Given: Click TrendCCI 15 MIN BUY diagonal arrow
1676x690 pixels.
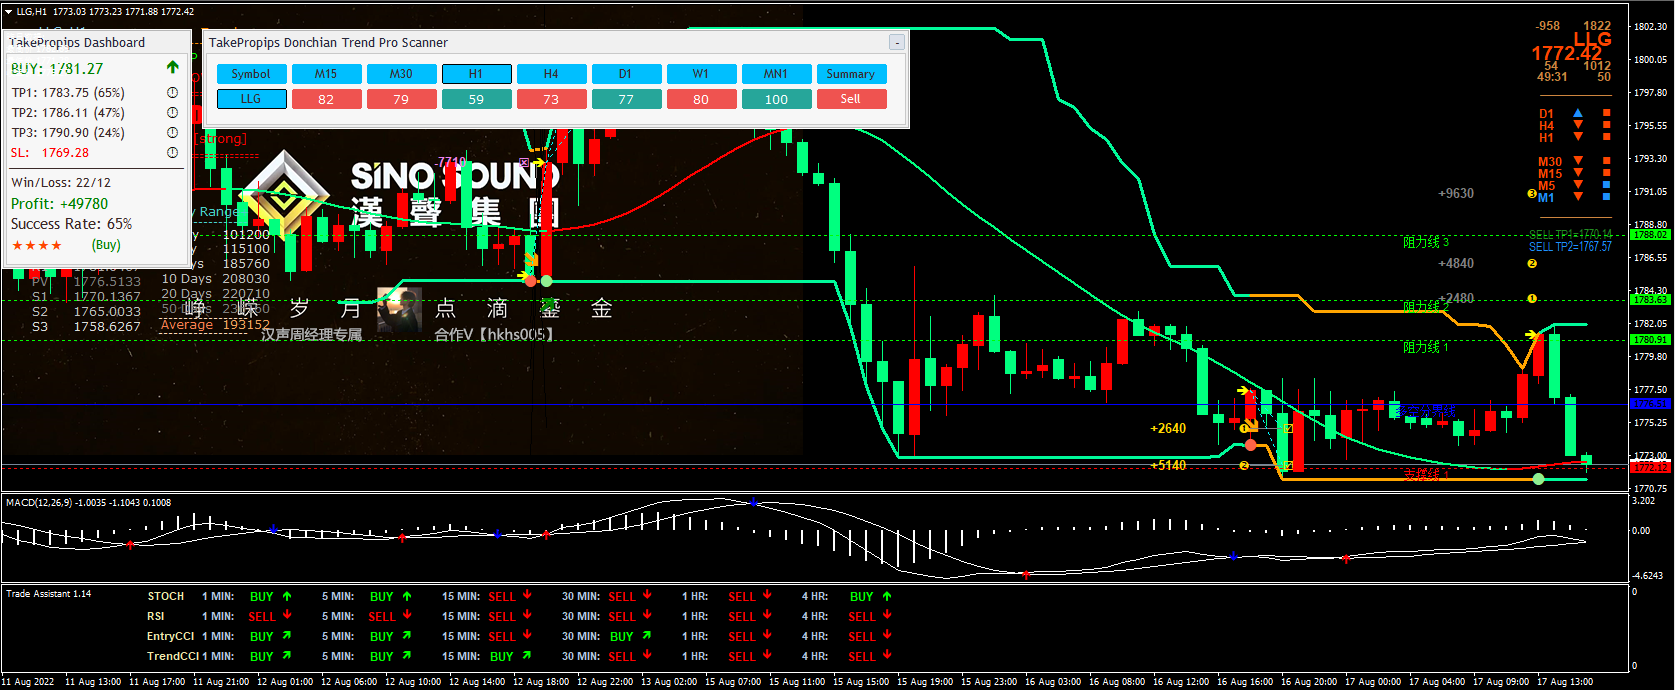Looking at the screenshot, I should click(x=527, y=655).
